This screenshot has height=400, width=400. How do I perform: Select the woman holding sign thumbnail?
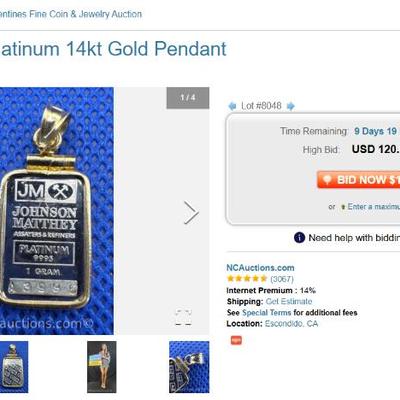tap(102, 367)
